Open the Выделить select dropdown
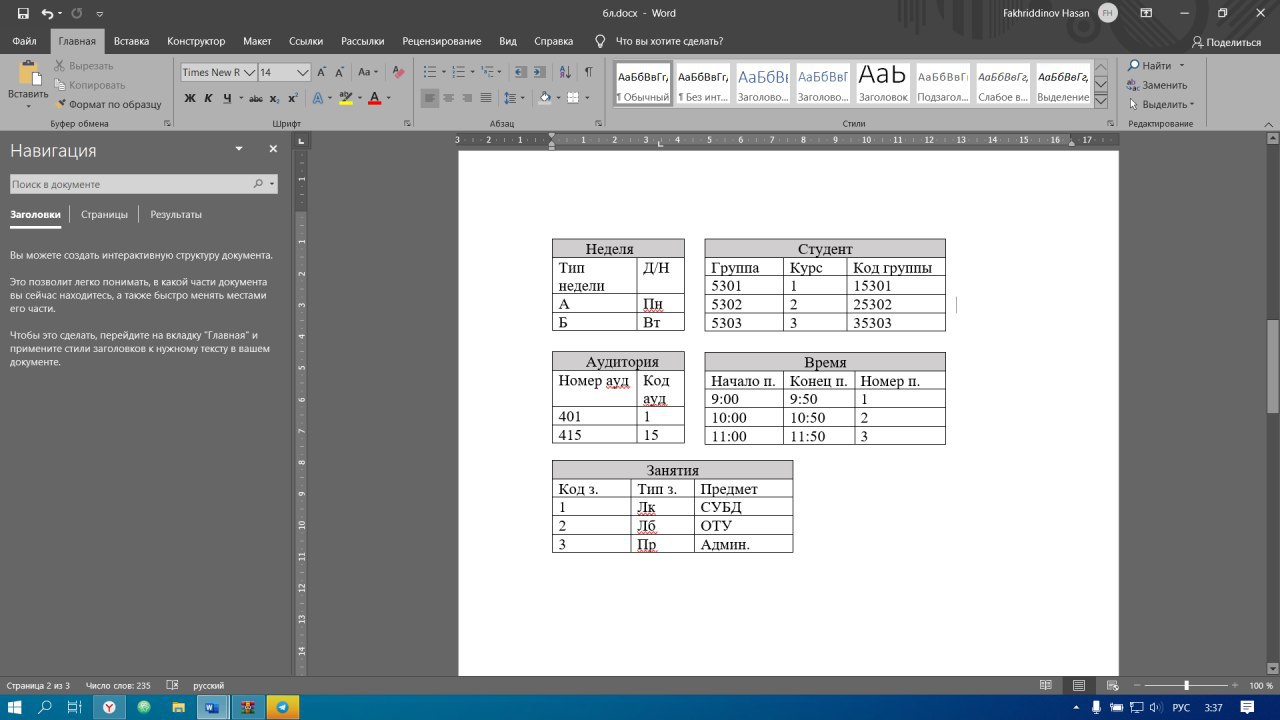This screenshot has height=720, width=1280. pyautogui.click(x=1162, y=104)
